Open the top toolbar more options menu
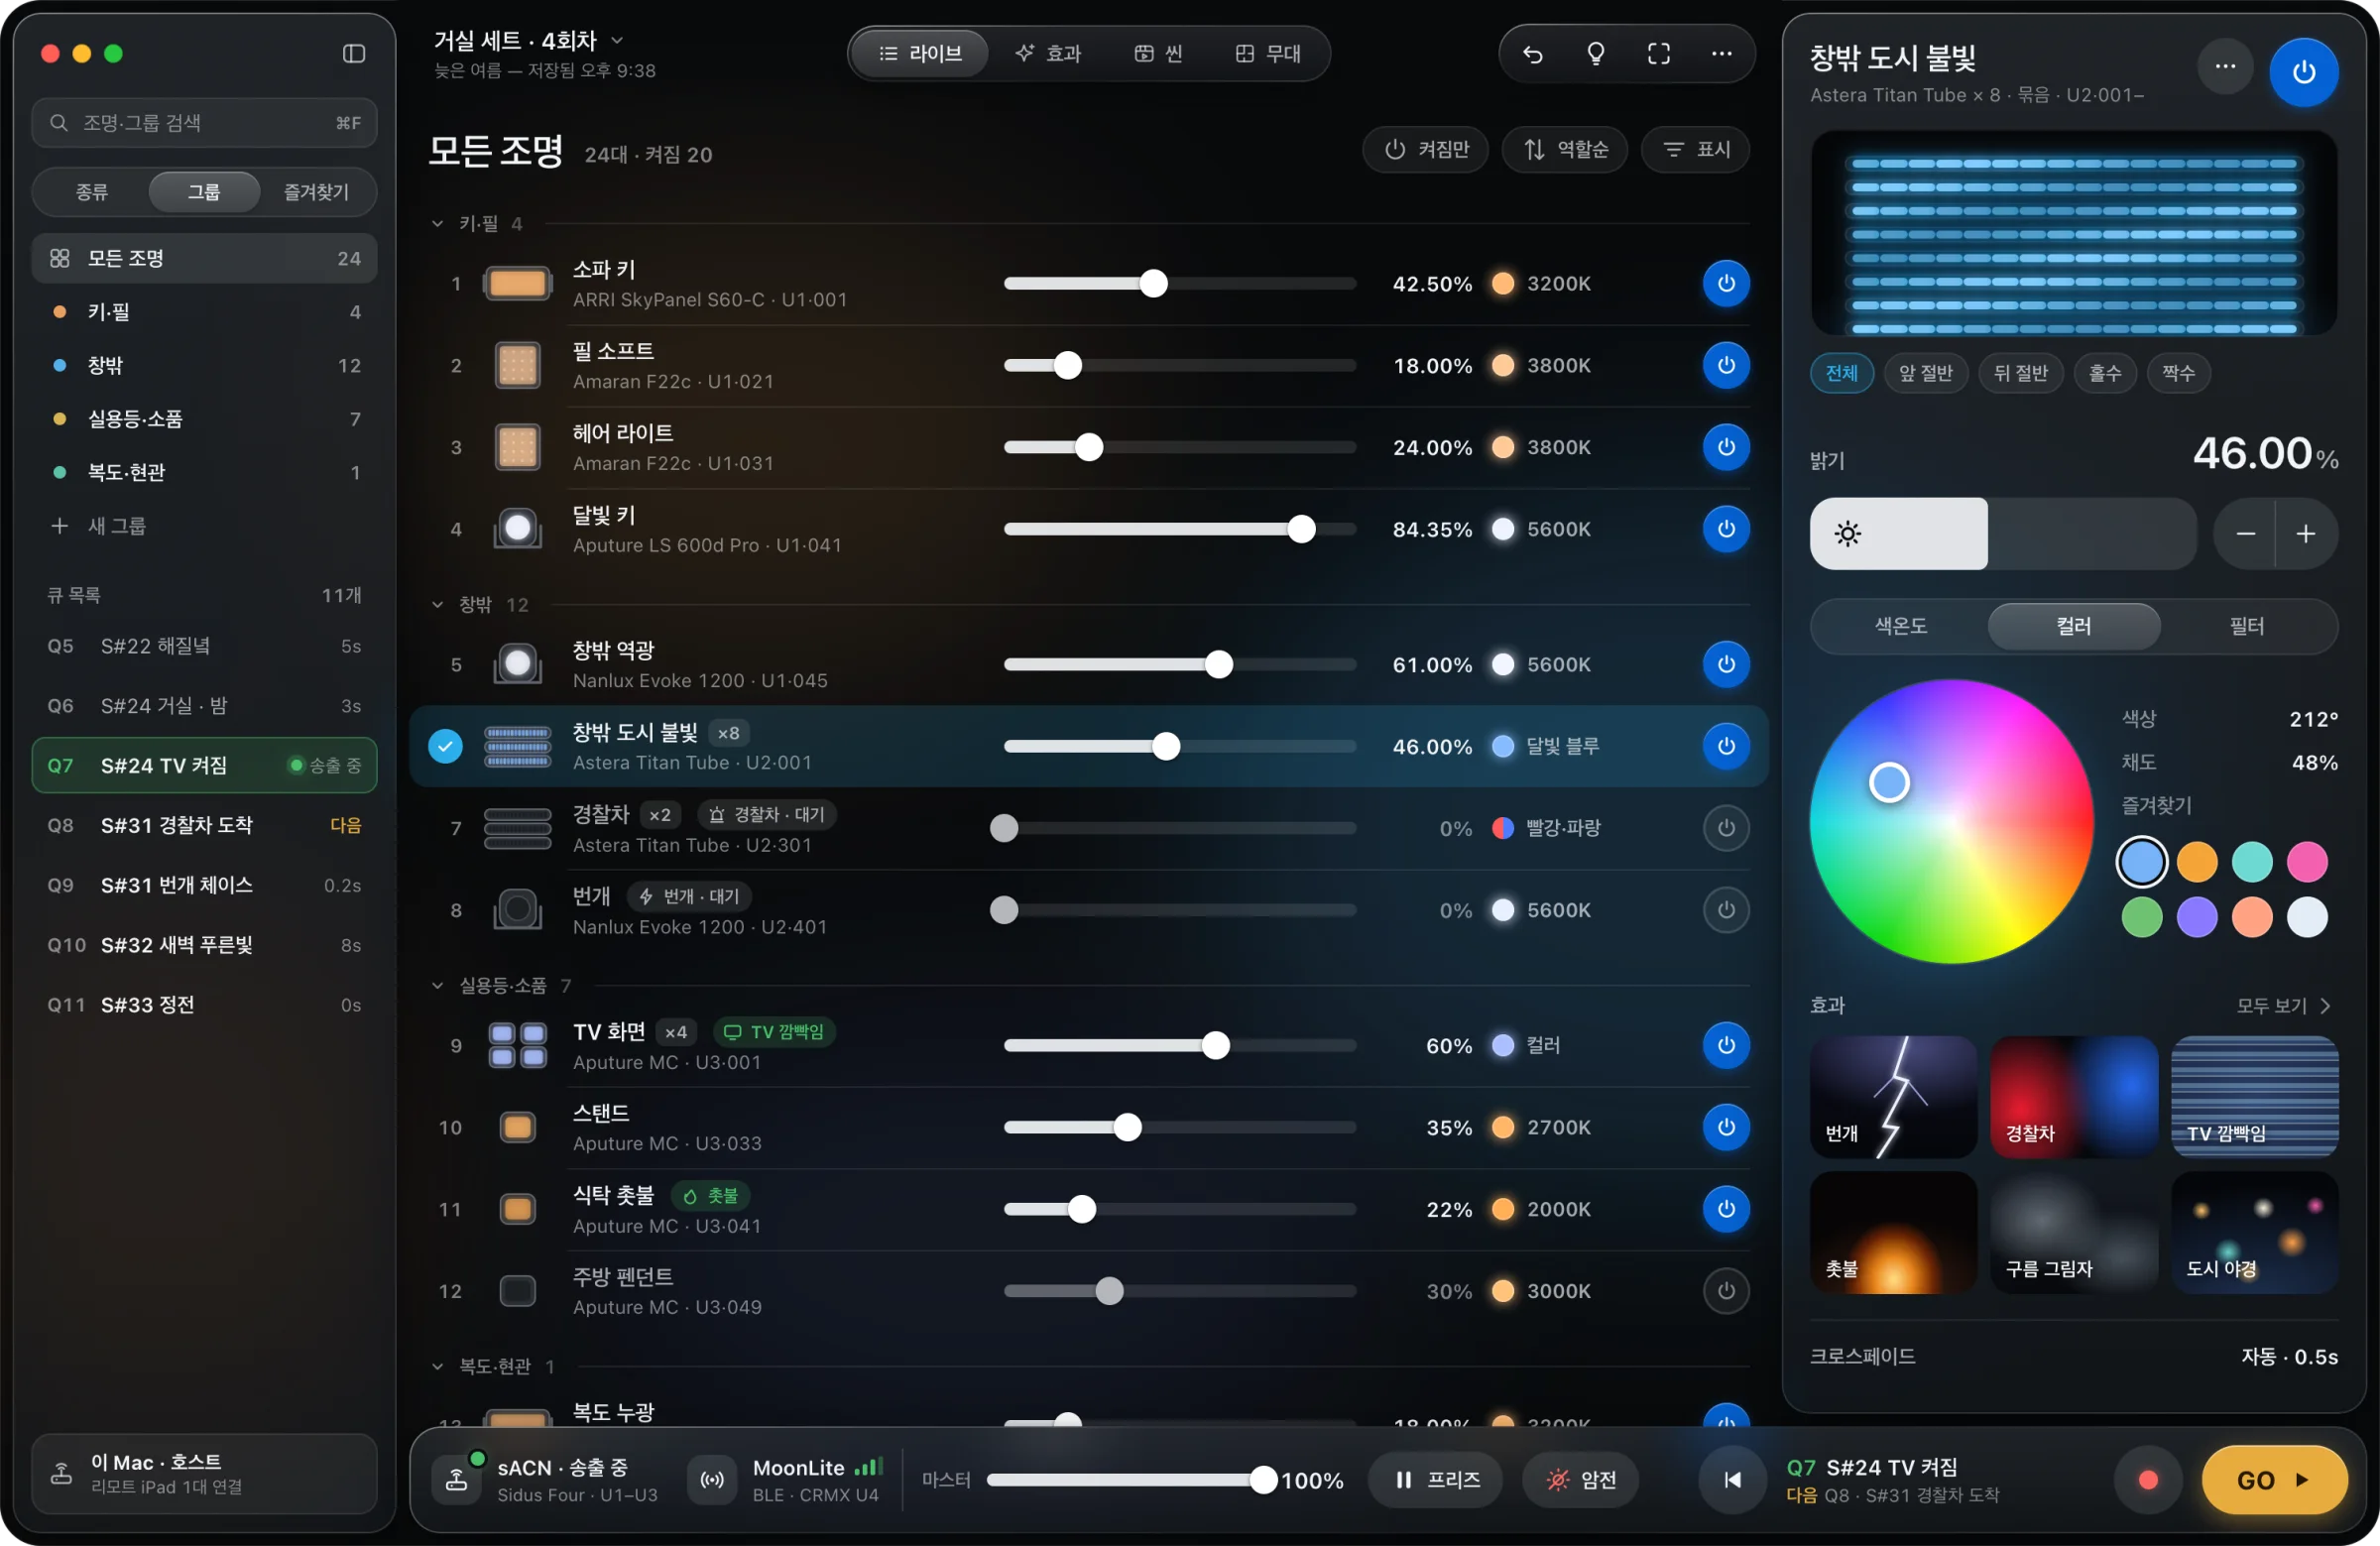2380x1546 pixels. [x=1721, y=54]
